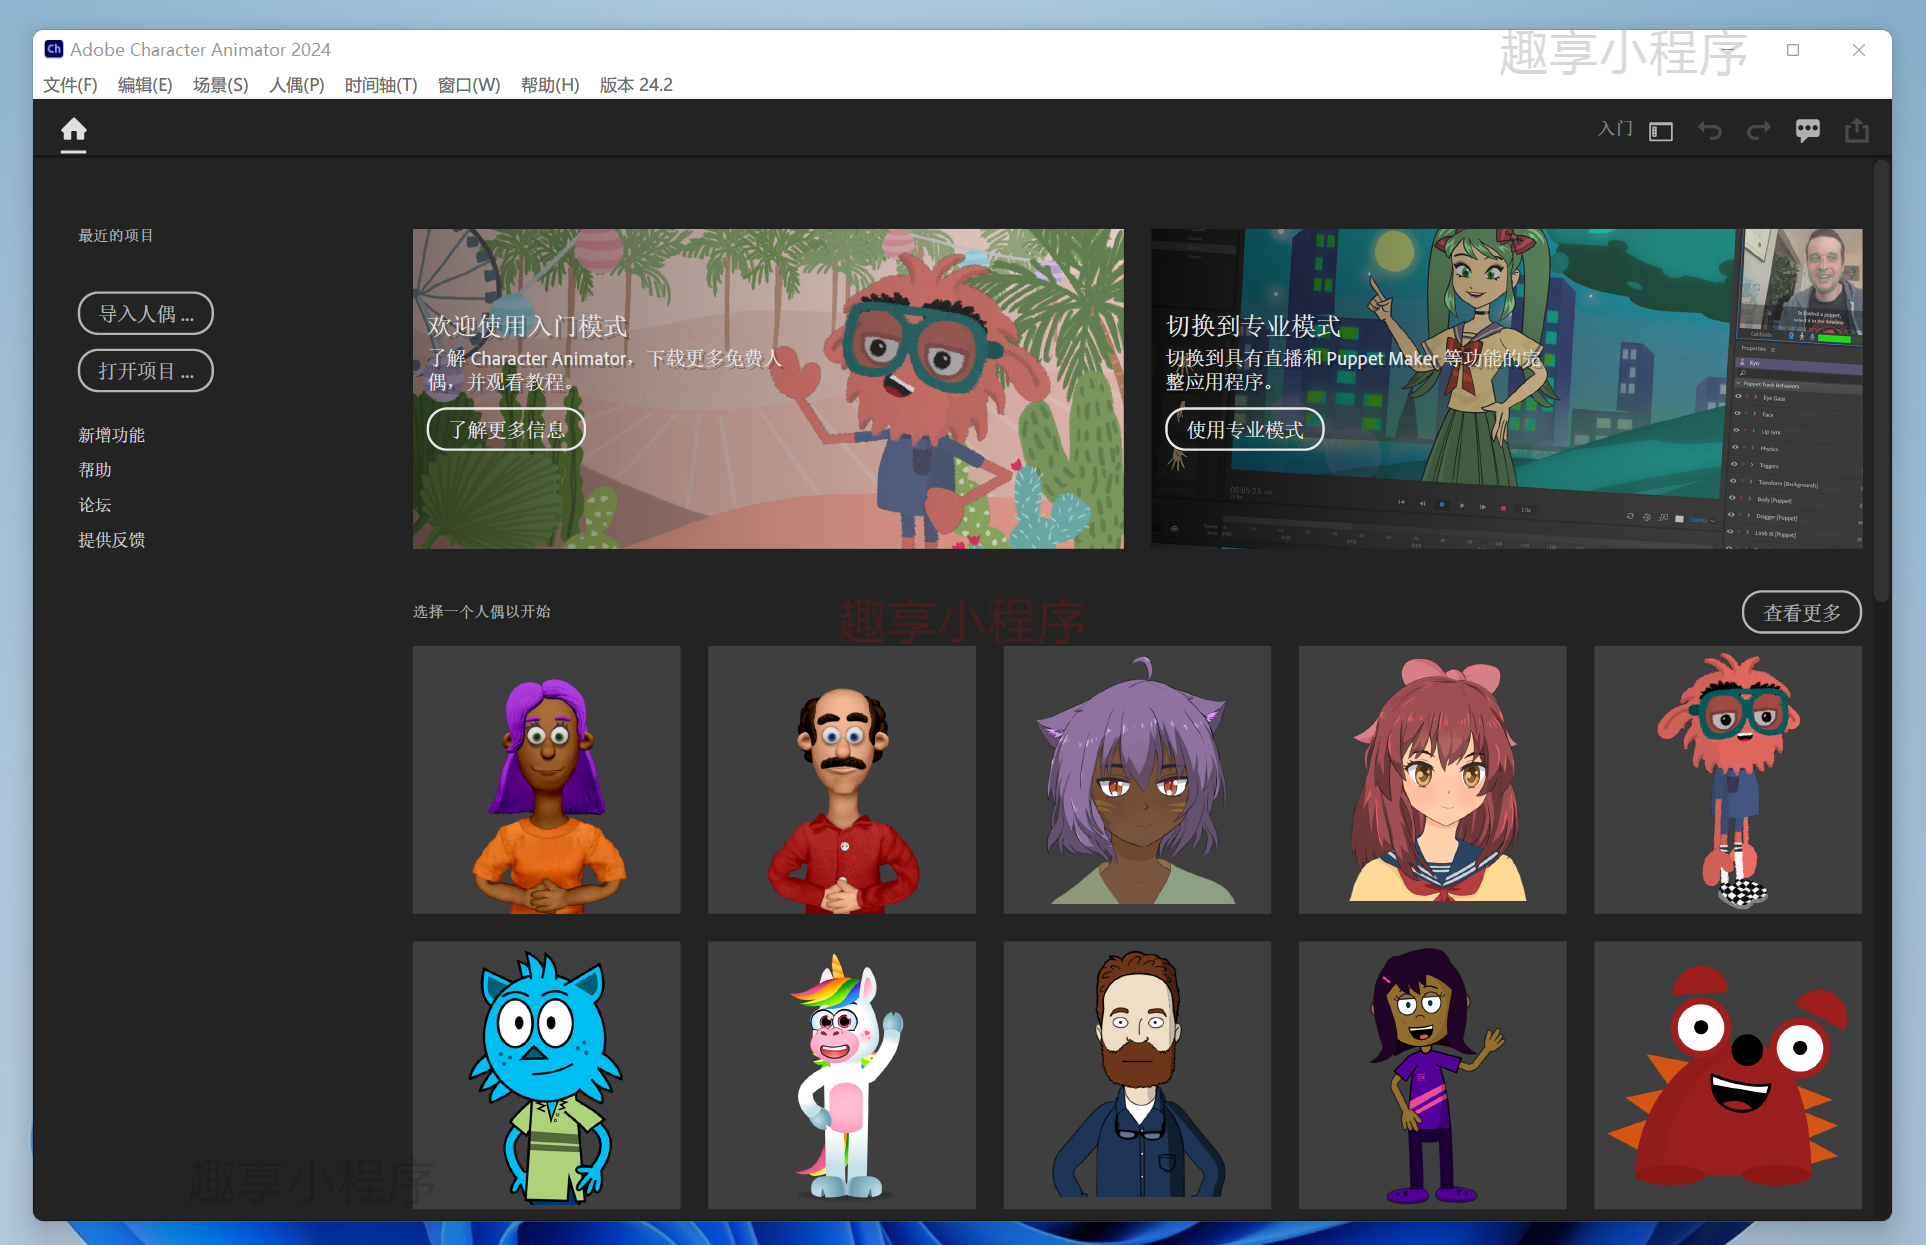The image size is (1926, 1245).
Task: Close the Character Animator window
Action: pyautogui.click(x=1859, y=50)
